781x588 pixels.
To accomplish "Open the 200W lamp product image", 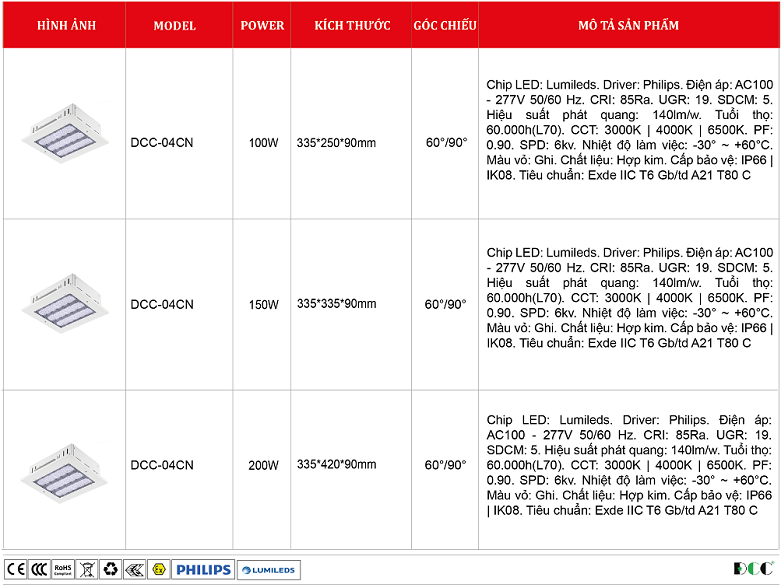I will pyautogui.click(x=65, y=464).
